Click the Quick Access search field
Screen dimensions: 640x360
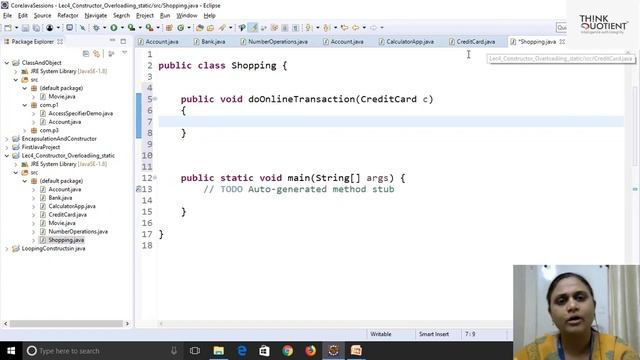click(x=562, y=27)
